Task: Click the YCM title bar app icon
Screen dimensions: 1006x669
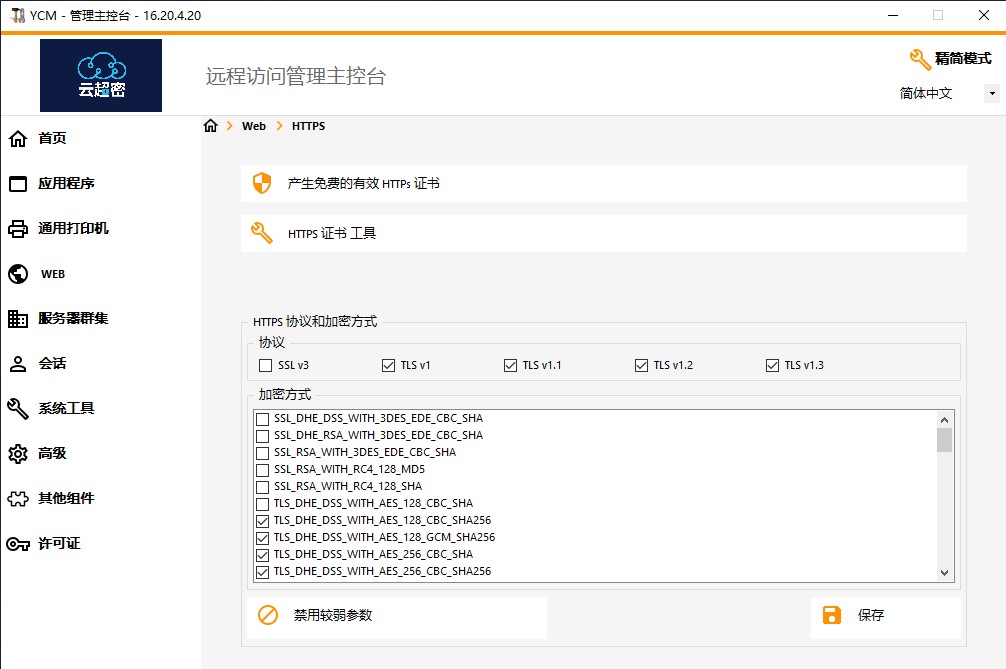Action: coord(18,15)
